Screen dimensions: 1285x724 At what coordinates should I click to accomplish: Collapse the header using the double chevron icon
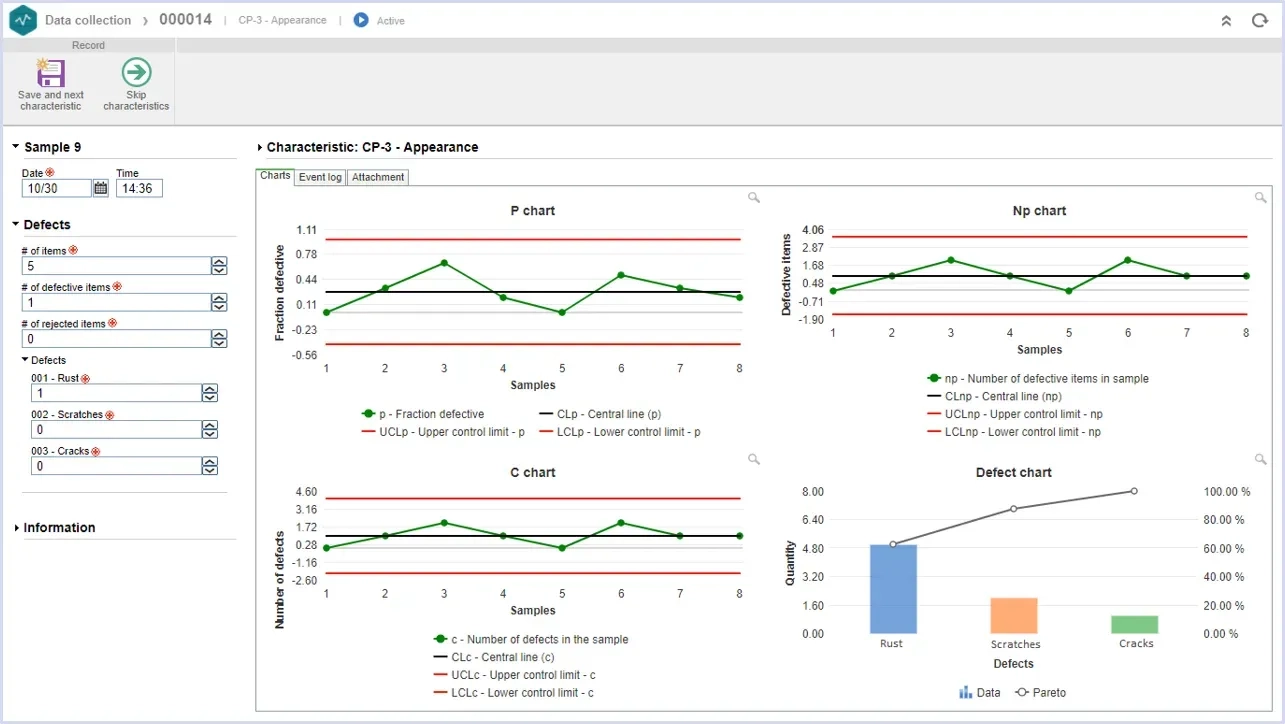pos(1227,20)
